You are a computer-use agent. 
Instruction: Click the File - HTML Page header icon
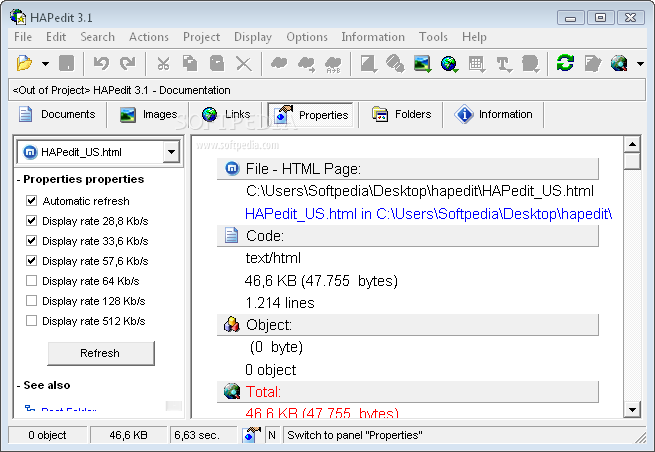click(x=232, y=168)
